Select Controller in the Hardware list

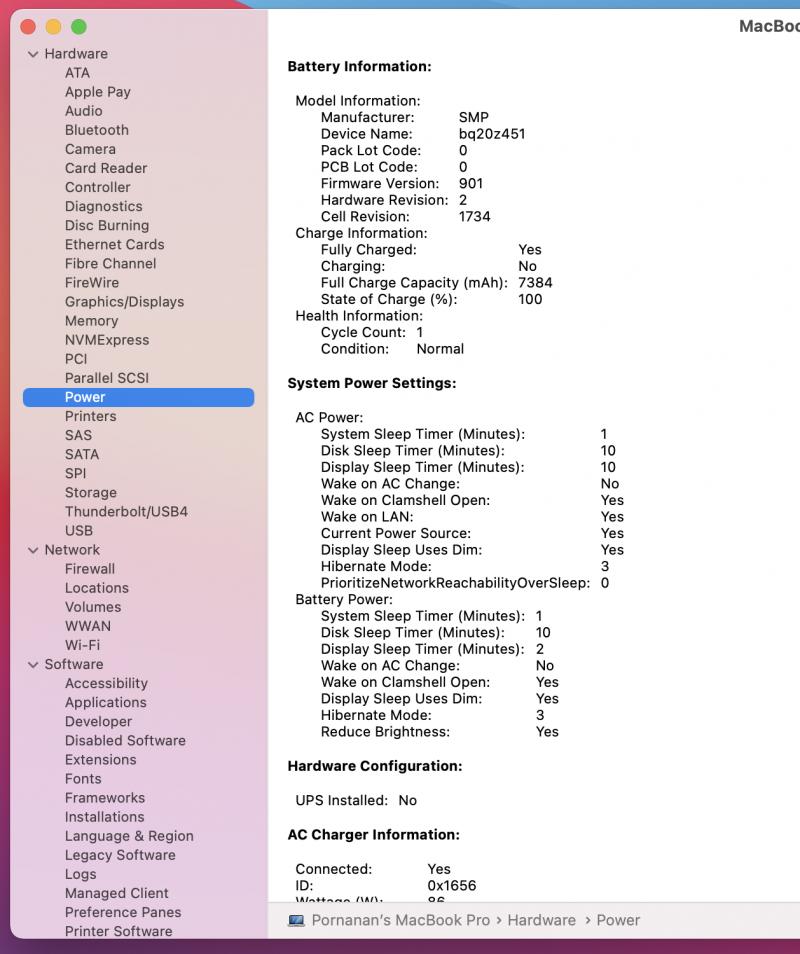pos(97,187)
